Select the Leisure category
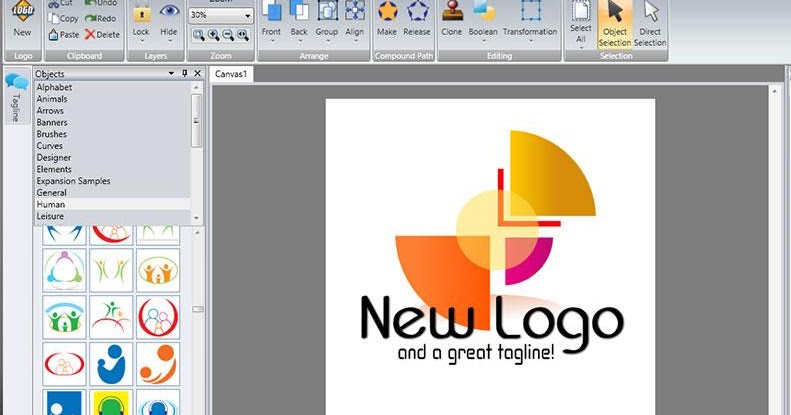The width and height of the screenshot is (791, 415). tap(112, 216)
